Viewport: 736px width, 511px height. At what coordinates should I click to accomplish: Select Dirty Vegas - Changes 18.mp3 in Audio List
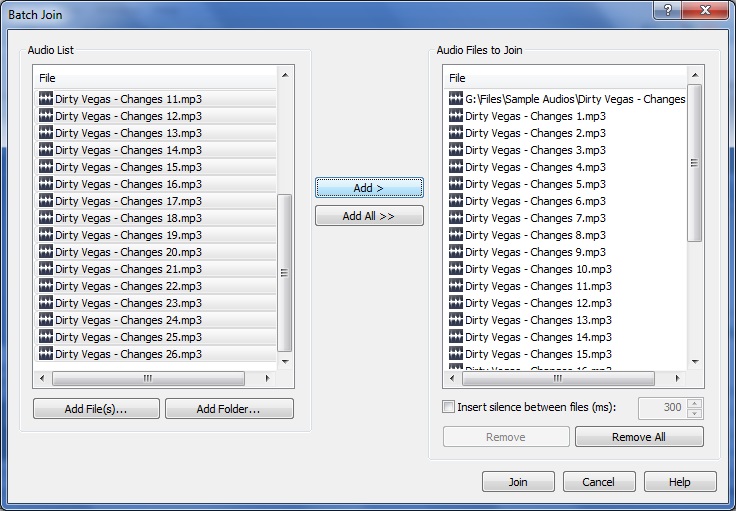(155, 218)
